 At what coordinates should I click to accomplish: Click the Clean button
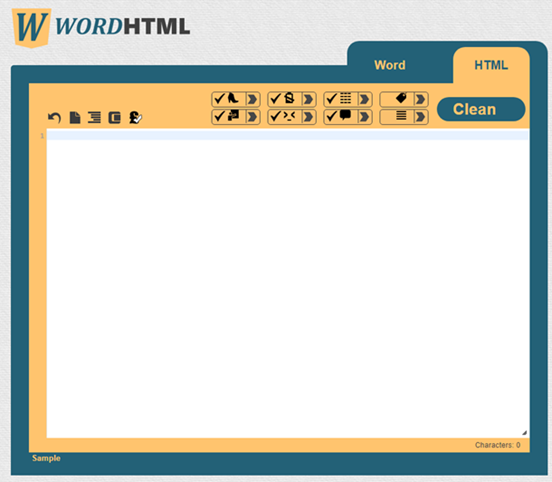click(481, 109)
